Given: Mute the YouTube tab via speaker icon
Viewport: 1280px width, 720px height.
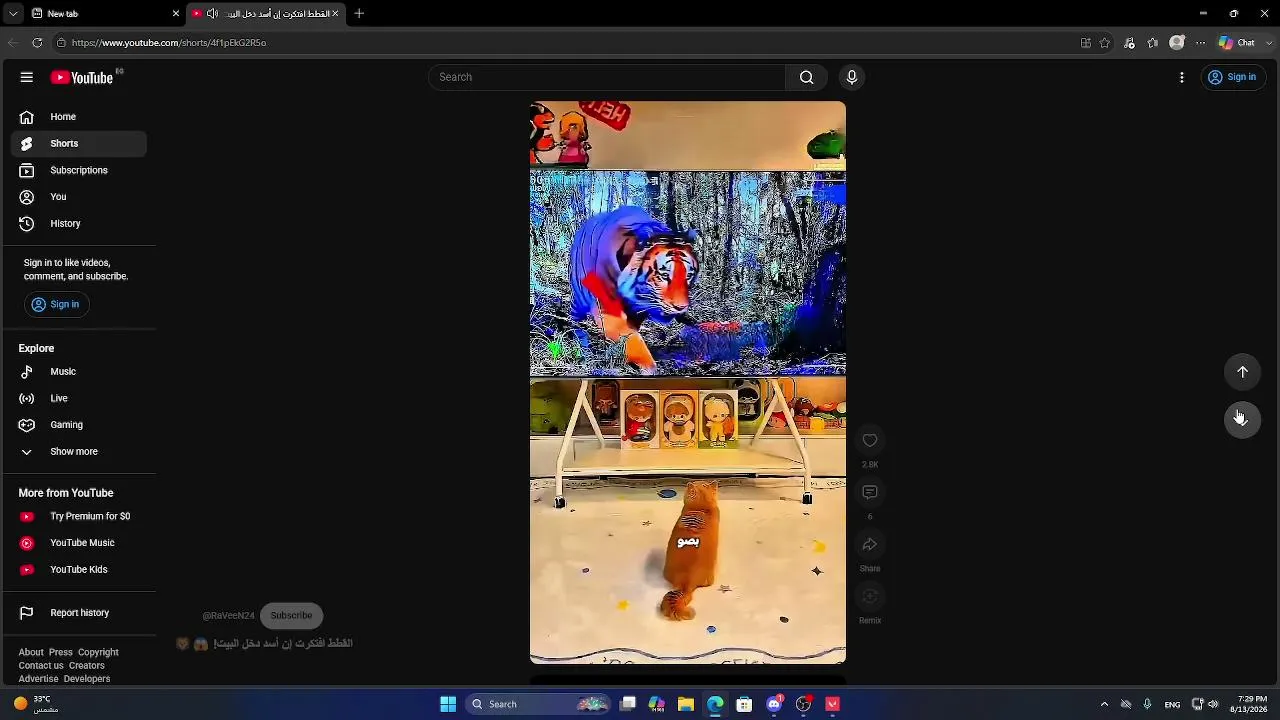Looking at the screenshot, I should [x=212, y=13].
